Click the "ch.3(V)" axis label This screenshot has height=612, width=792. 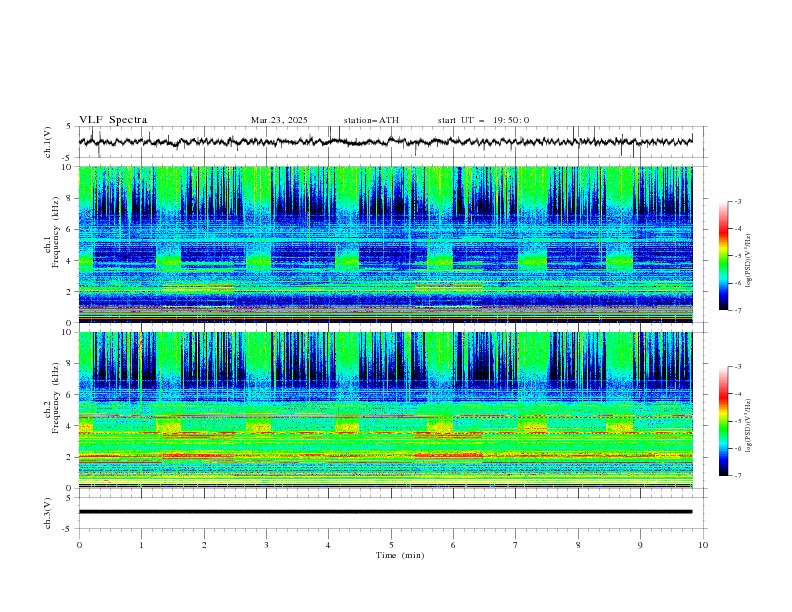[48, 513]
